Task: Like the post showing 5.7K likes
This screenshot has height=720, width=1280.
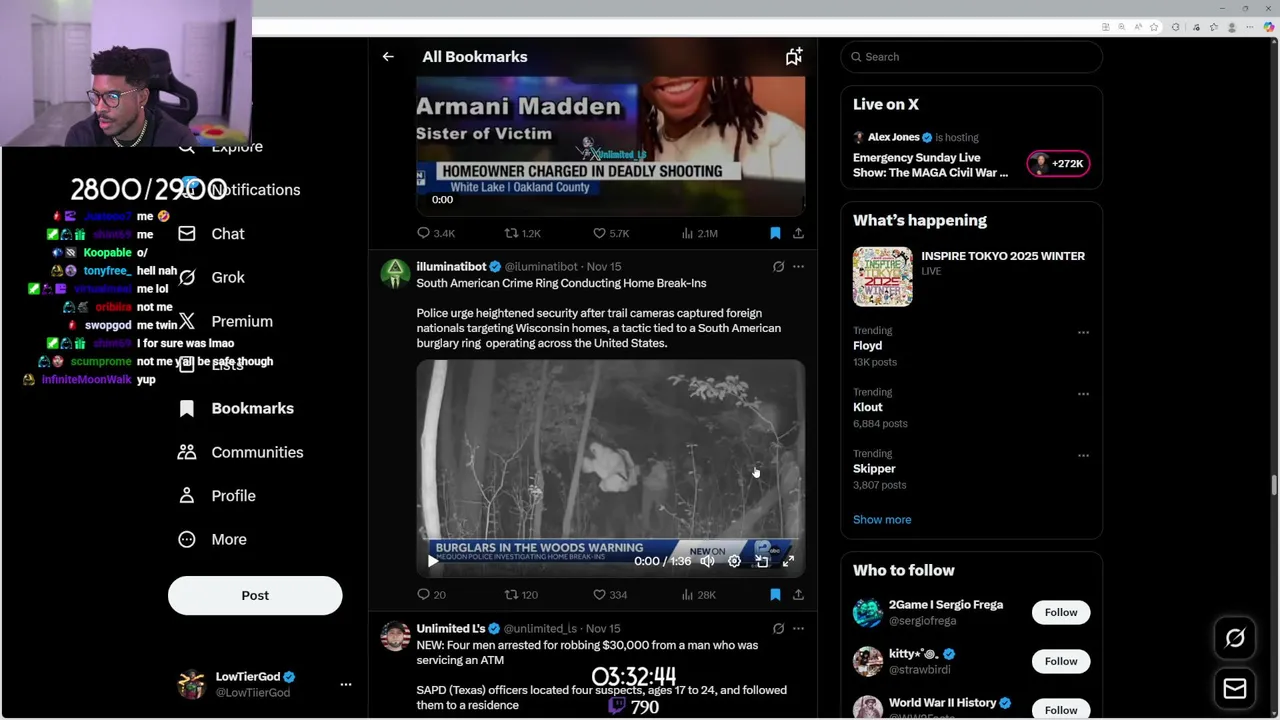Action: 611,233
